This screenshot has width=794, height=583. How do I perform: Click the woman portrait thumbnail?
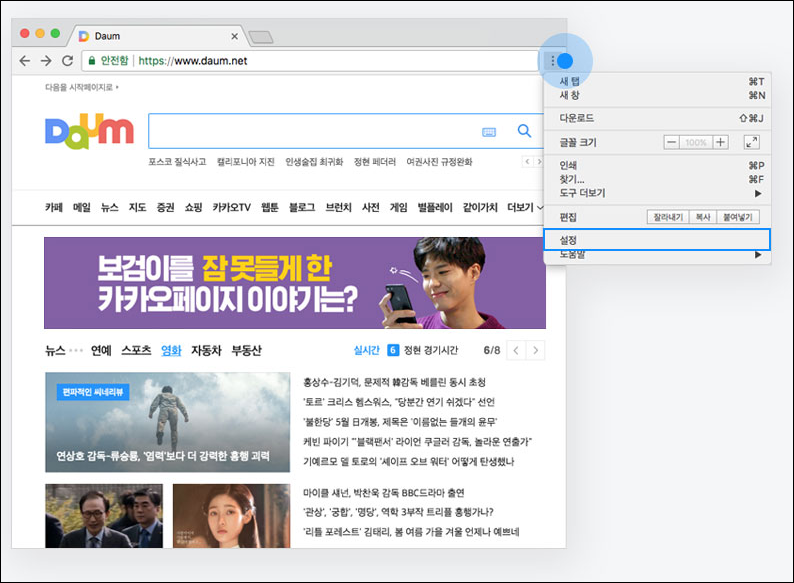[x=231, y=516]
